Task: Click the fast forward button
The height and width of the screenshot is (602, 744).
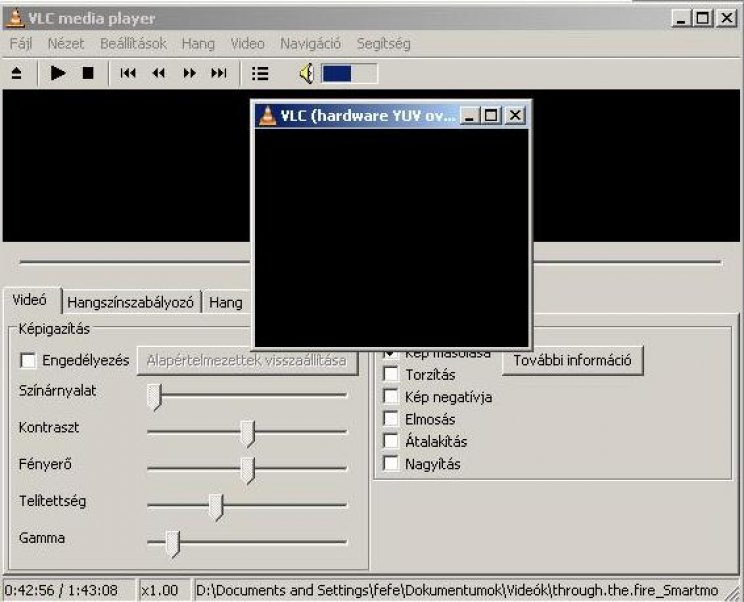Action: click(x=190, y=73)
